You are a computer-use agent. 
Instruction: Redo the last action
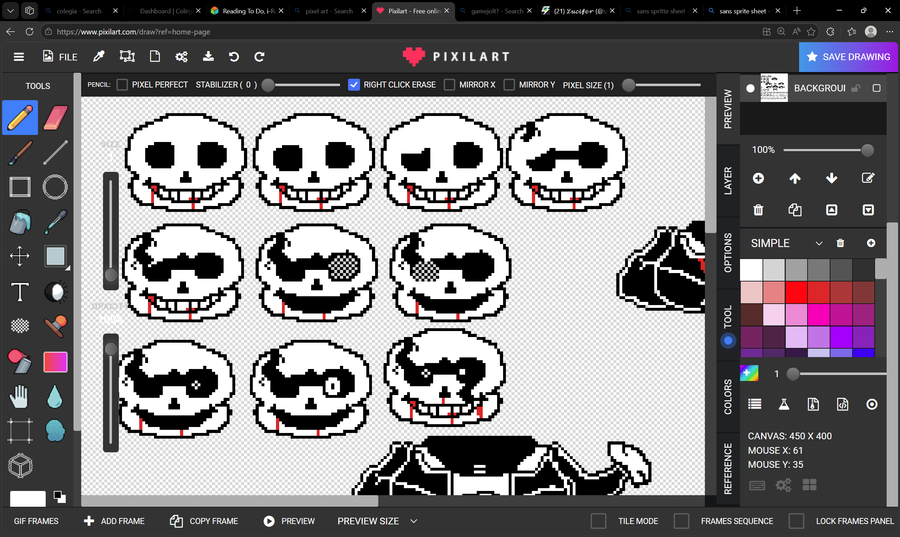tap(259, 56)
